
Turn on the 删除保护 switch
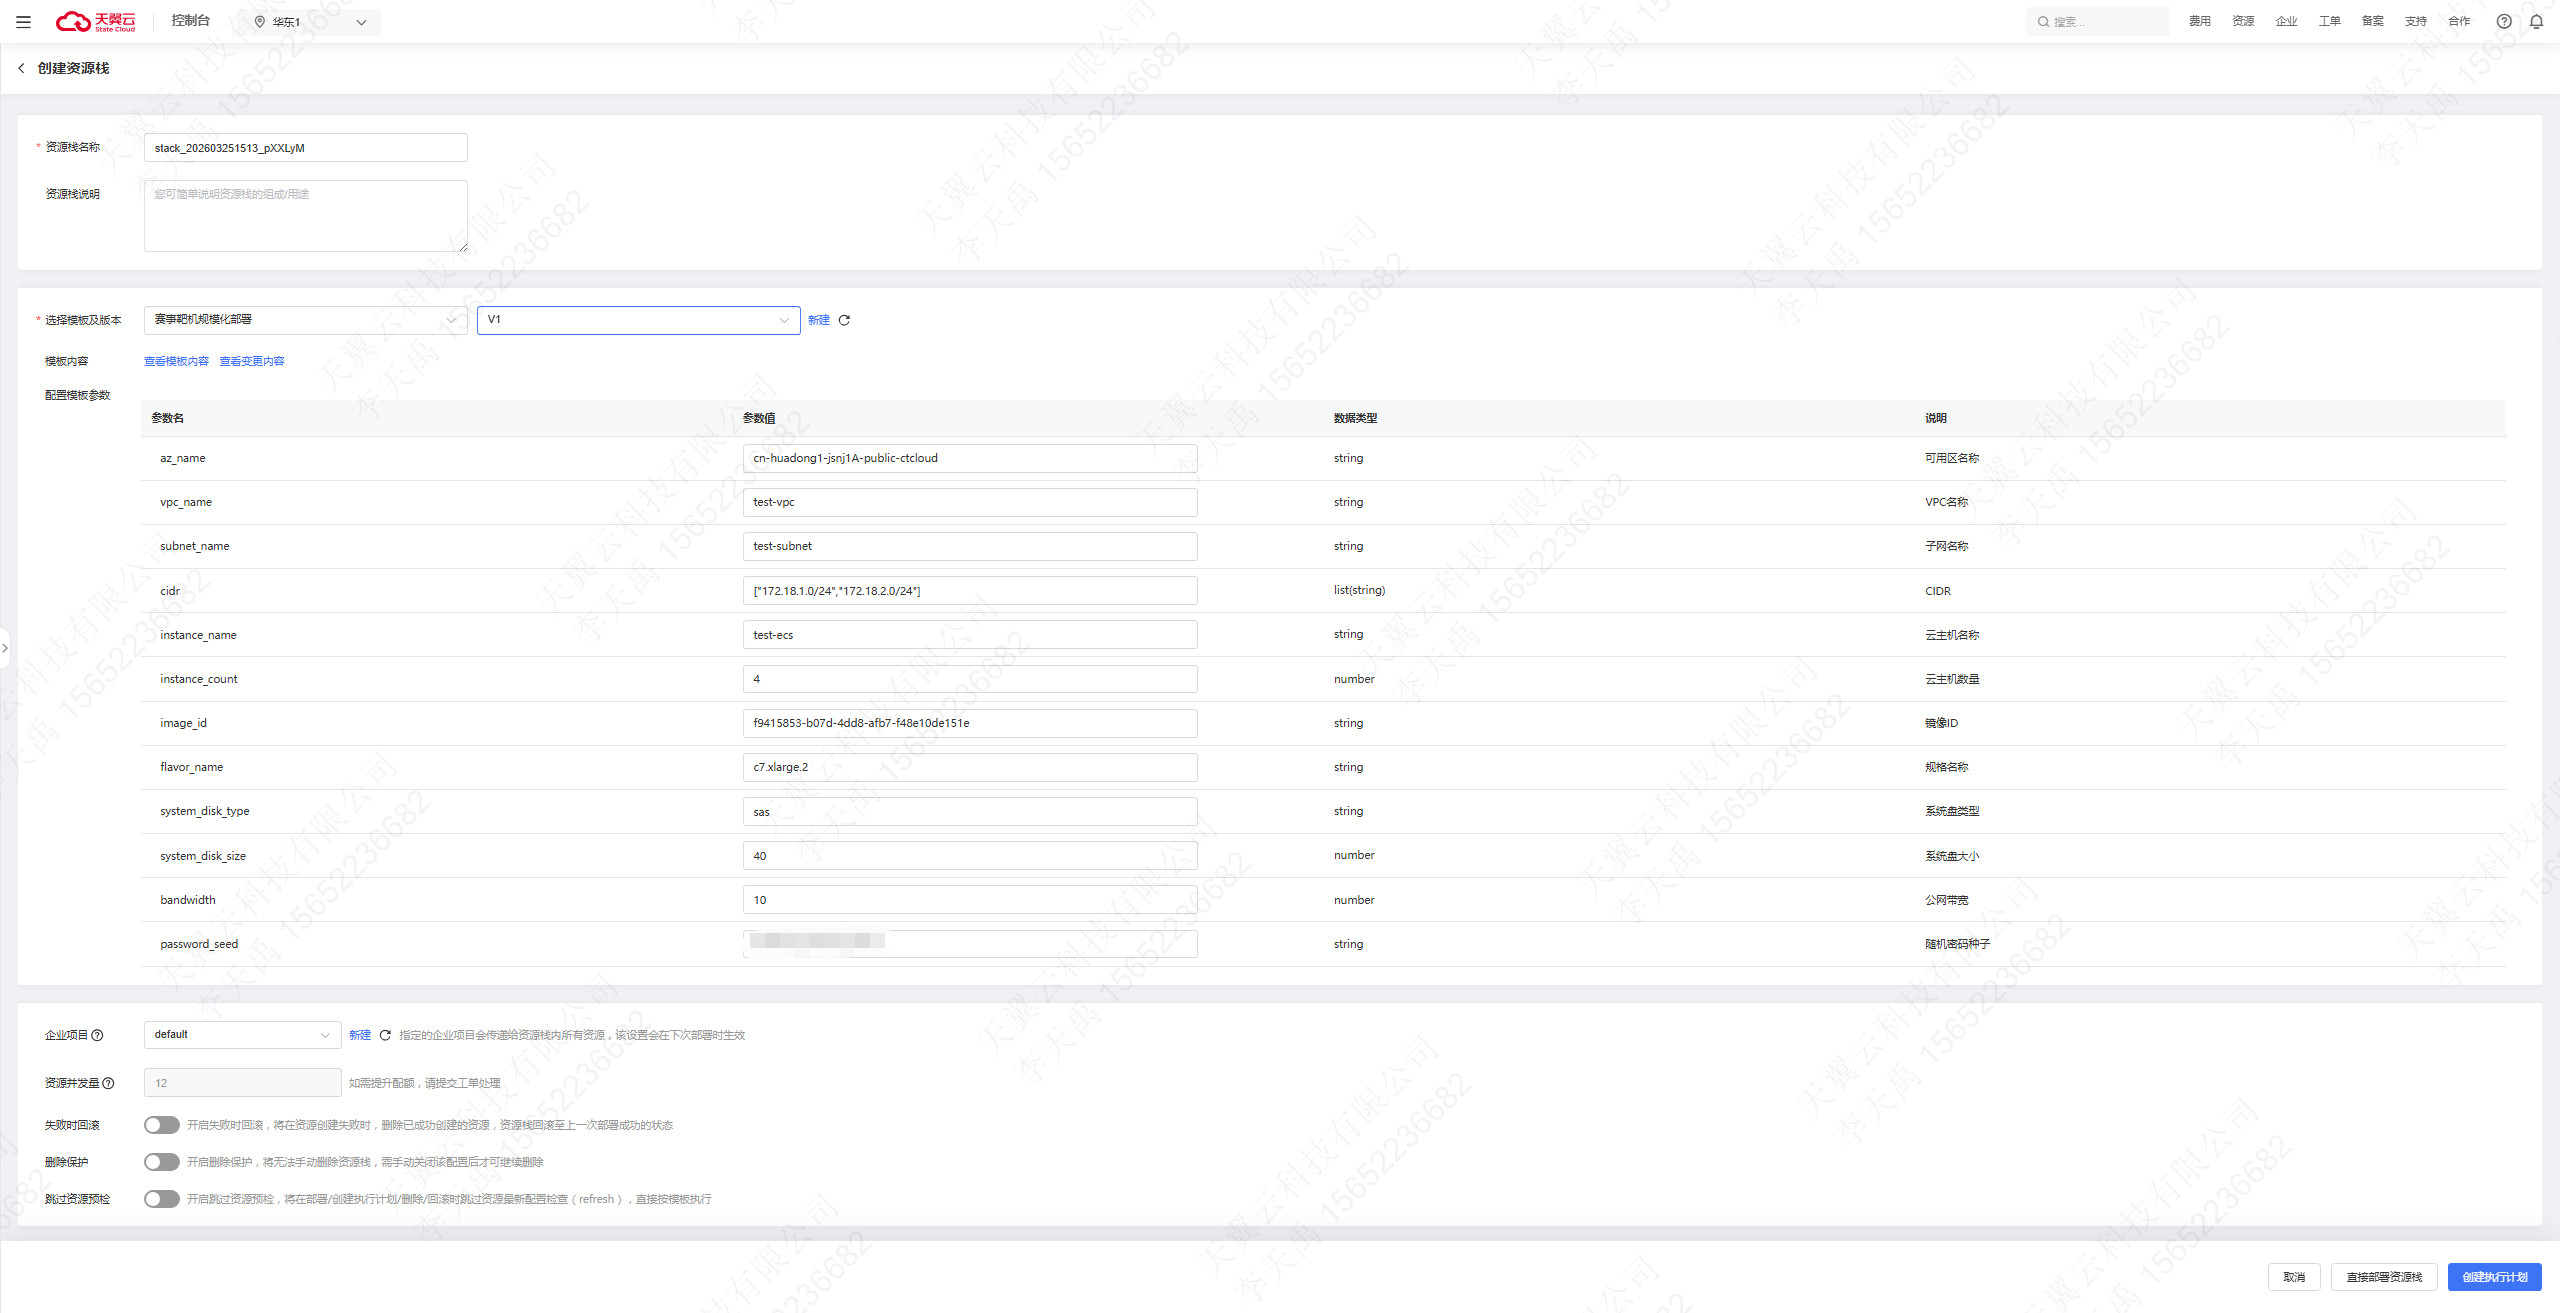[x=161, y=1162]
